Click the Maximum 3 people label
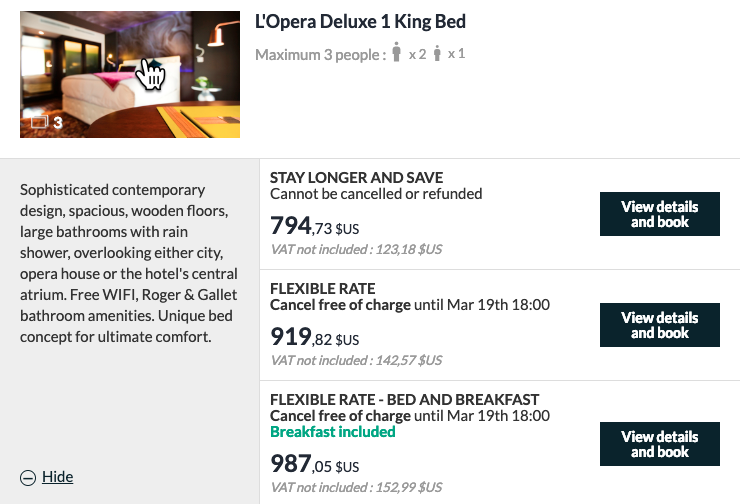The image size is (740, 504). (x=320, y=55)
